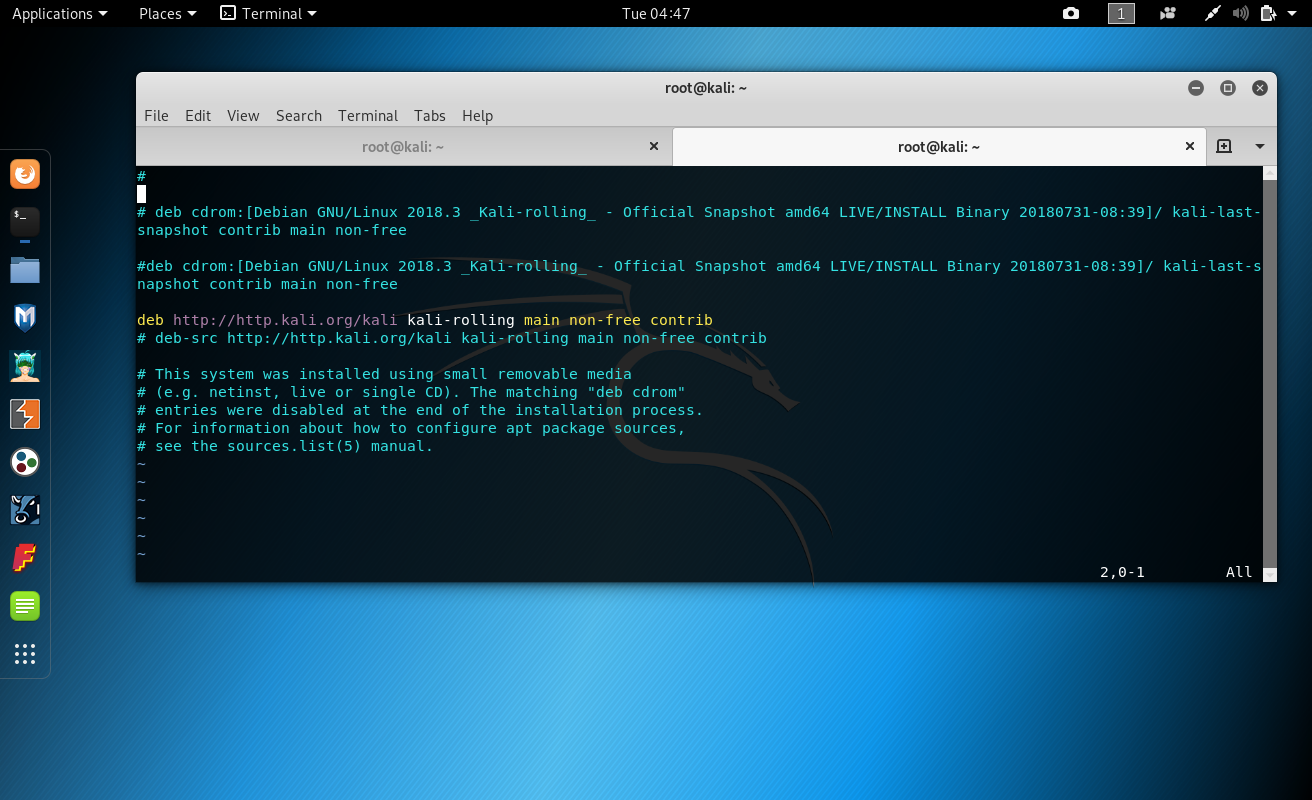This screenshot has height=800, width=1312.
Task: Open the Applications menu
Action: [x=59, y=13]
